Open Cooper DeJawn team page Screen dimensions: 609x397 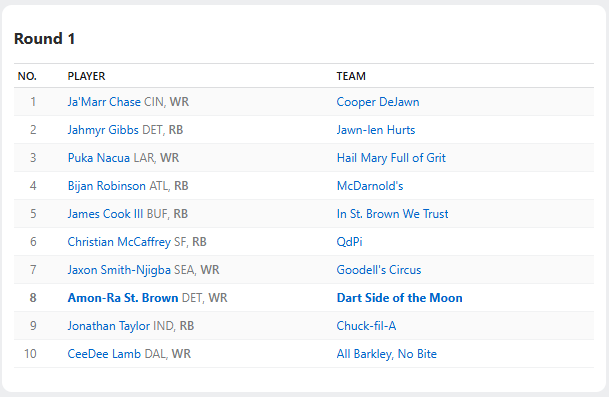pyautogui.click(x=378, y=102)
